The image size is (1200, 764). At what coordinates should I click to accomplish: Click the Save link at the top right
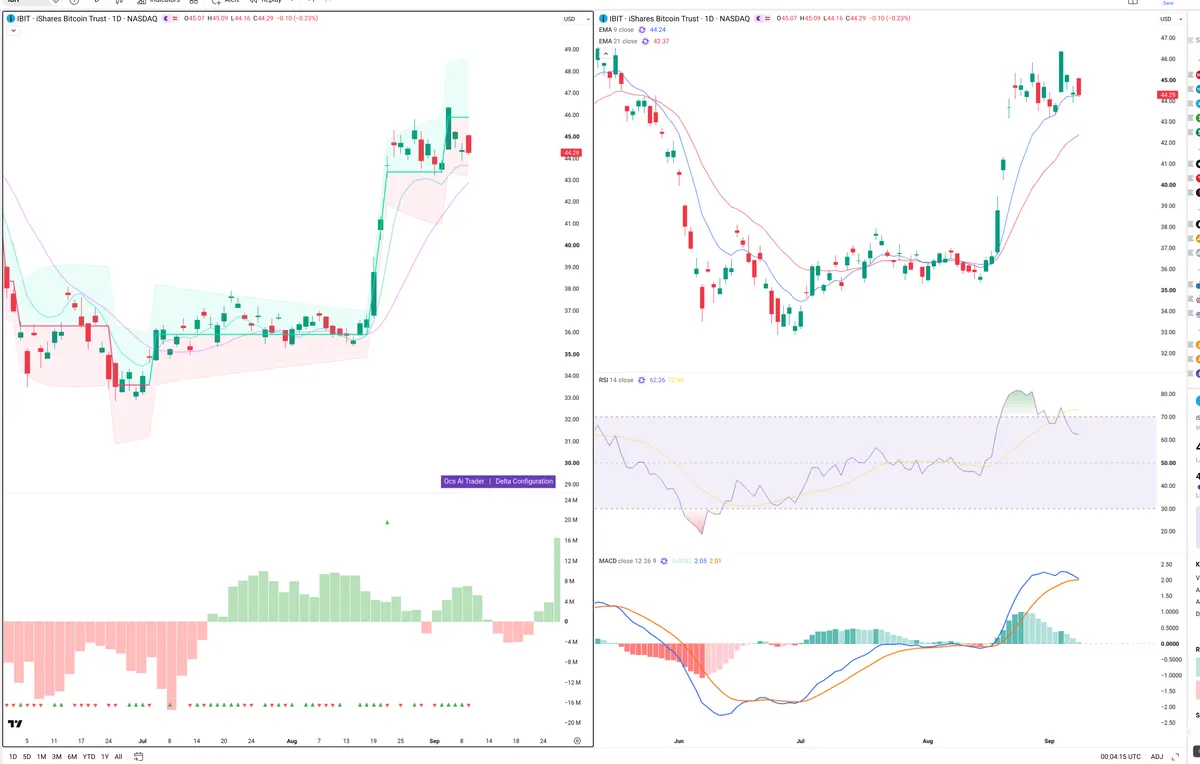[x=1167, y=3]
